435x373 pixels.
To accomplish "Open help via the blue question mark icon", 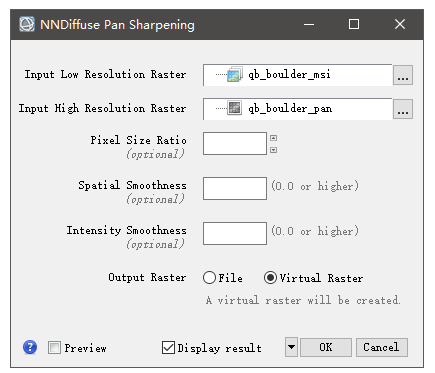I will [x=30, y=347].
